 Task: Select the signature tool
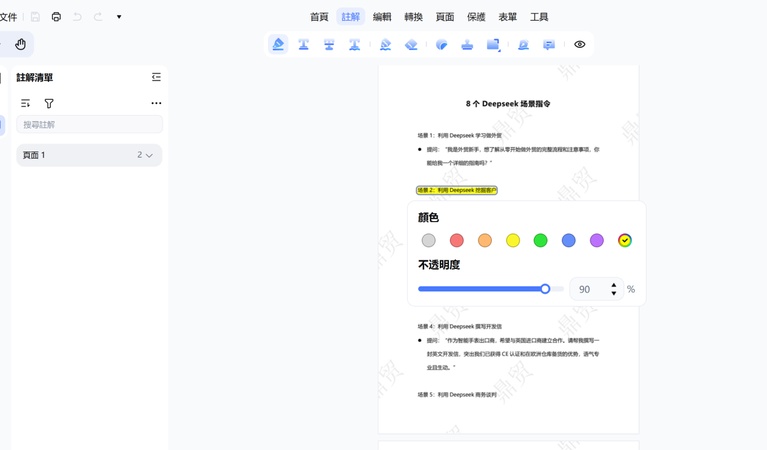(x=523, y=45)
